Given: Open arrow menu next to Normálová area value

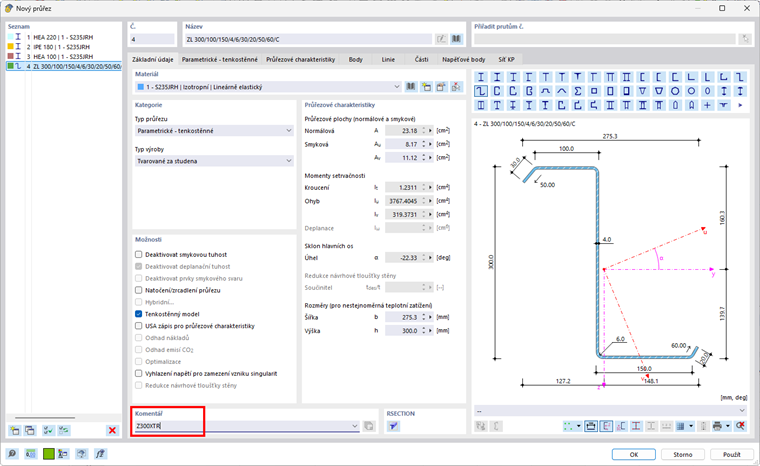Looking at the screenshot, I should (x=430, y=131).
